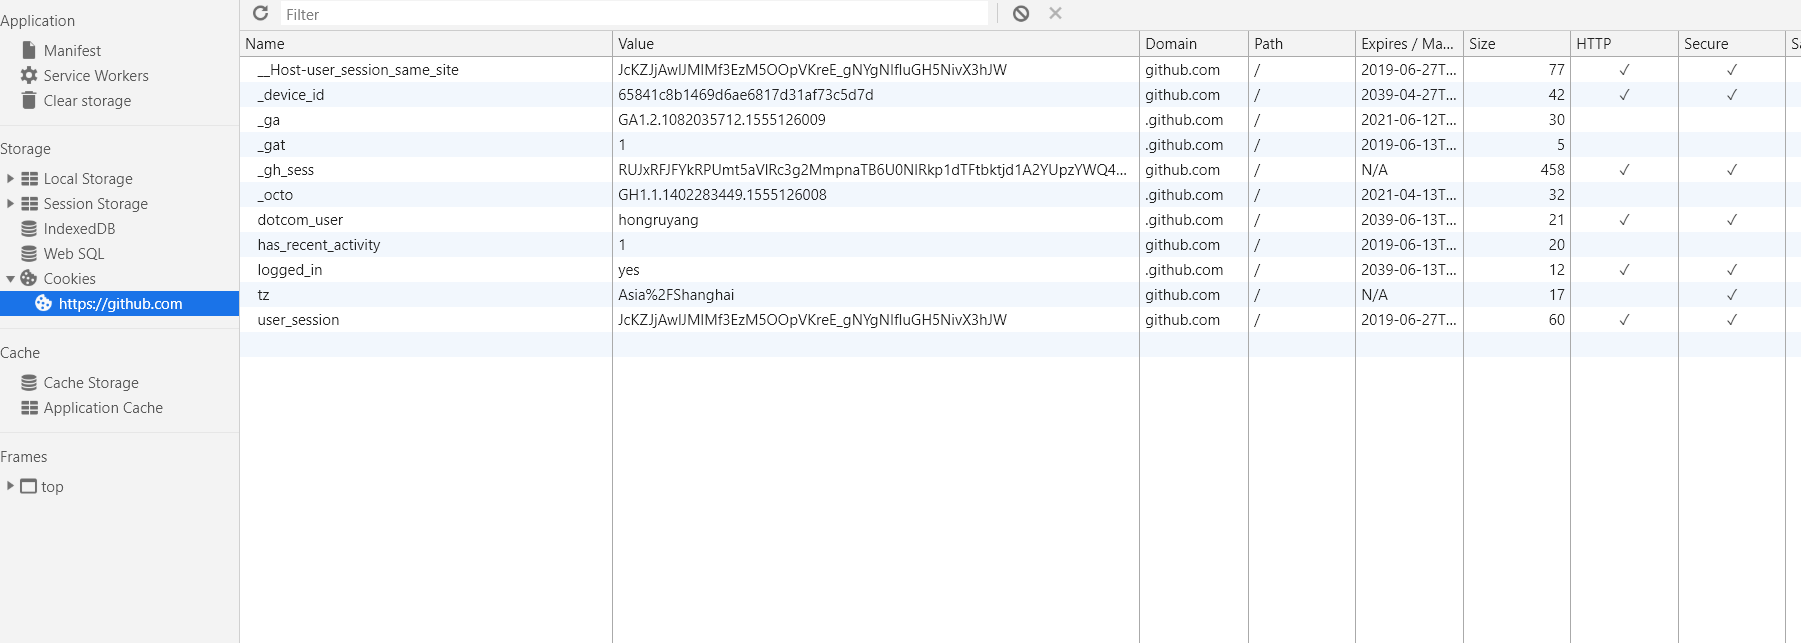Click the Web SQL database icon
Image resolution: width=1801 pixels, height=643 pixels.
(x=29, y=253)
